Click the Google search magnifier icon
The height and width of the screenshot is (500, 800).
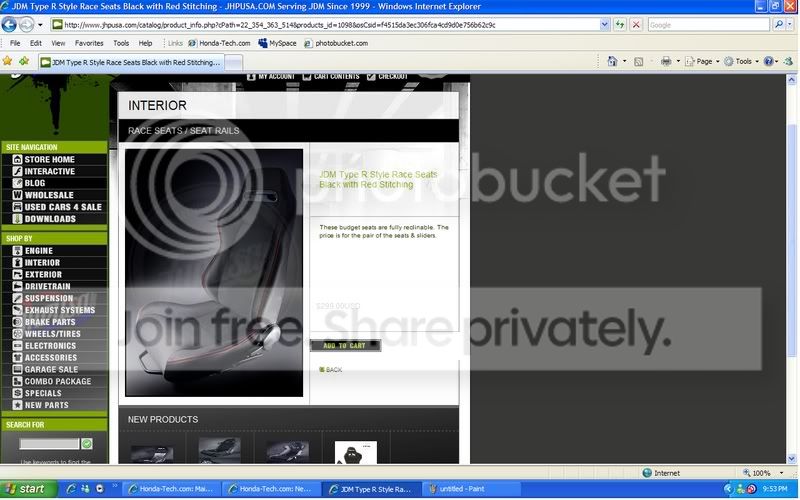click(779, 24)
